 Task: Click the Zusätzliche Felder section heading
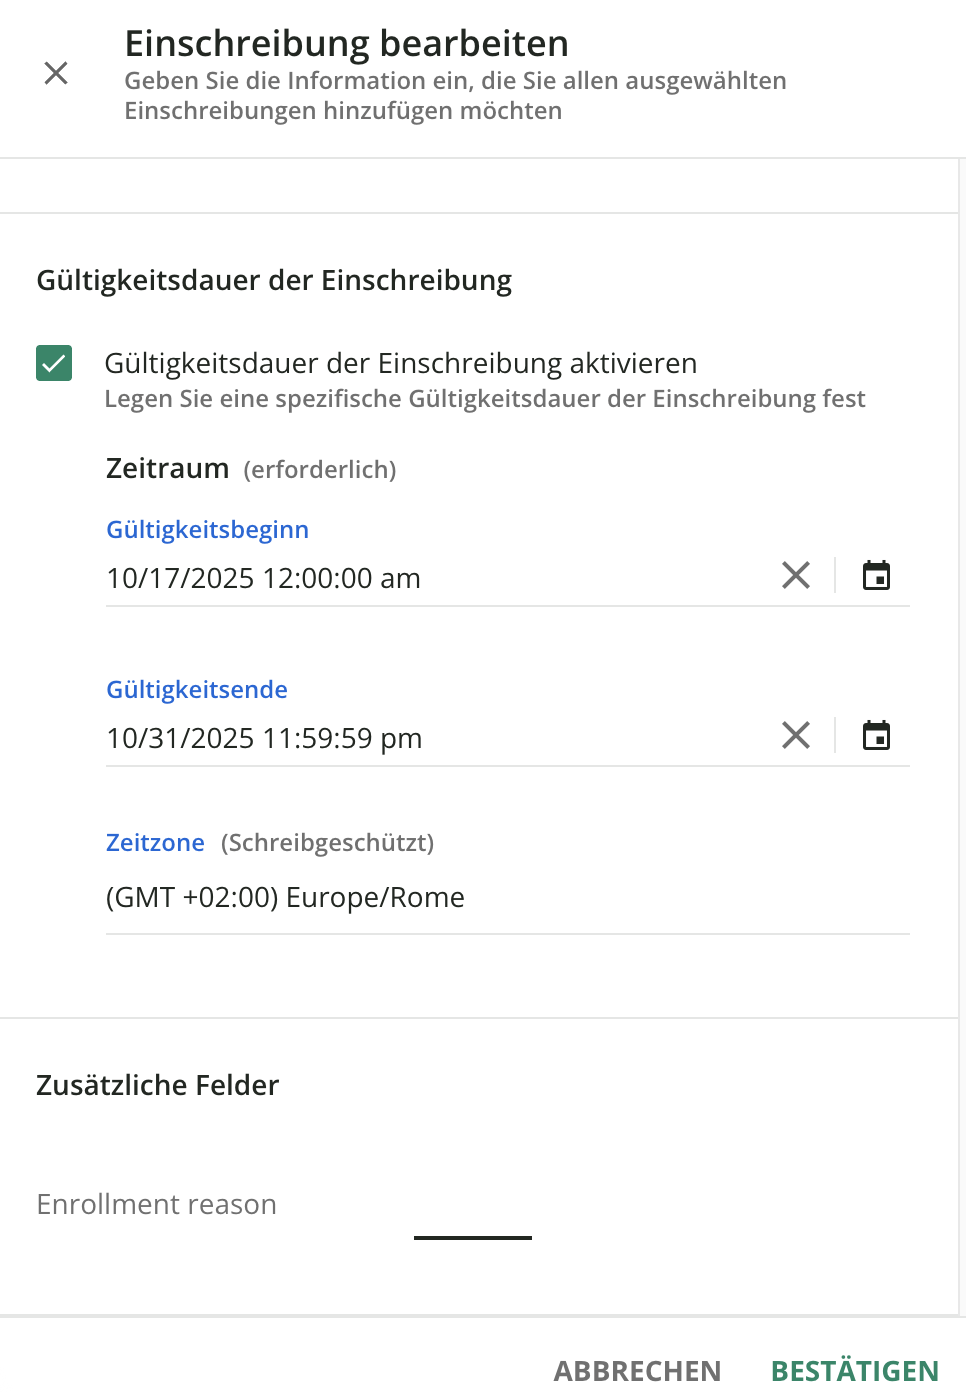click(x=157, y=1085)
